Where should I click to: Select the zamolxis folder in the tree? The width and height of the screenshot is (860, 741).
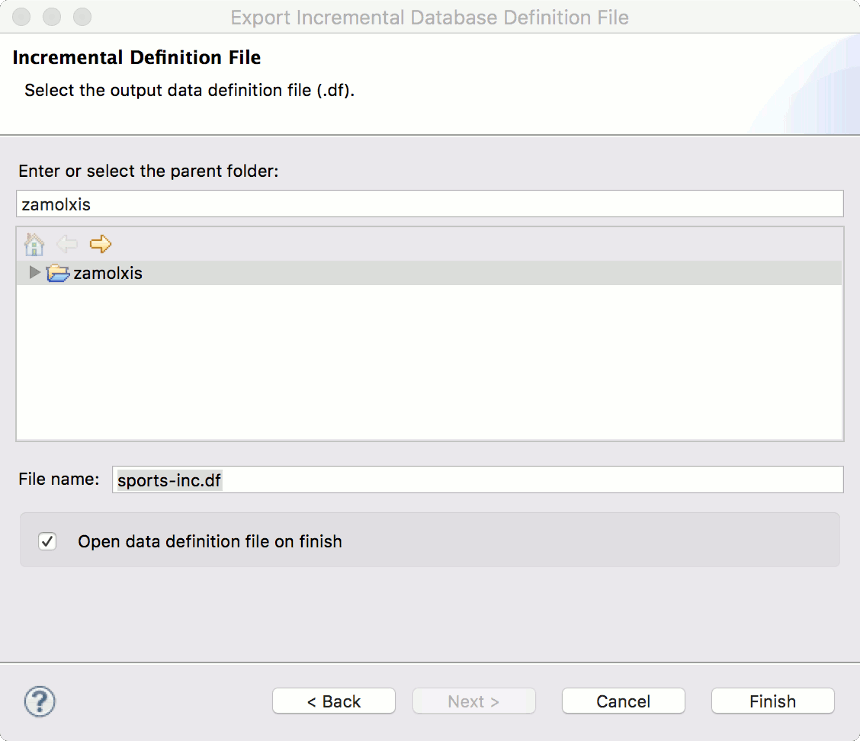pyautogui.click(x=108, y=273)
